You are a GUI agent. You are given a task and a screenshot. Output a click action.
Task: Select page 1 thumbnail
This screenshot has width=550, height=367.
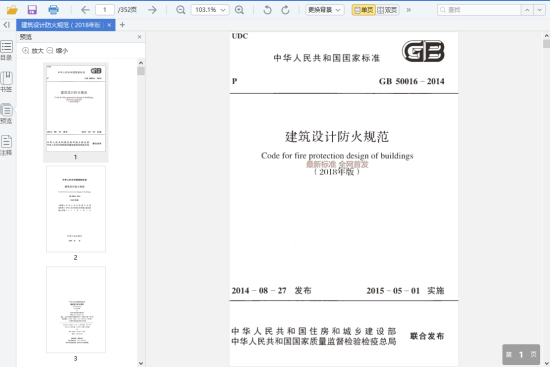point(76,108)
